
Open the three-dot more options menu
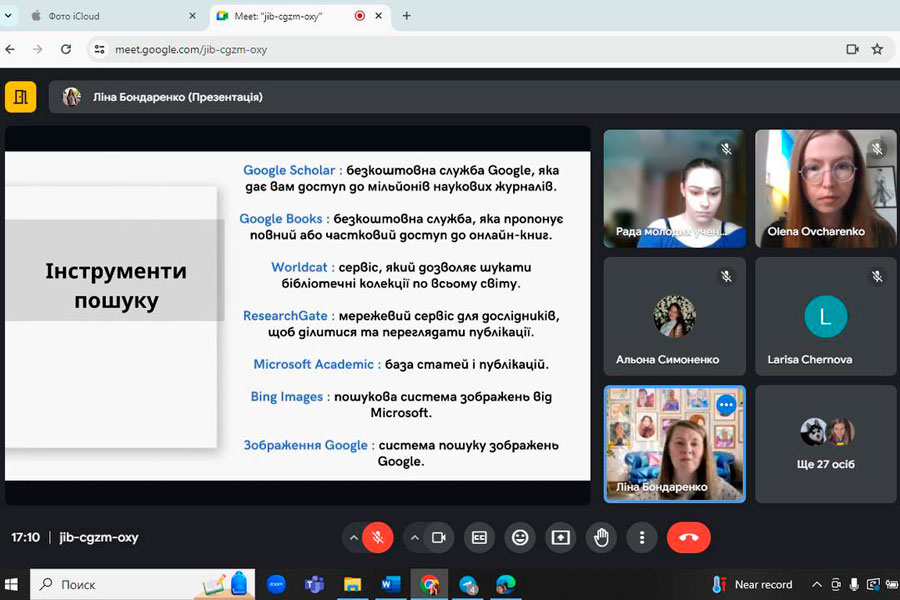pyautogui.click(x=642, y=537)
